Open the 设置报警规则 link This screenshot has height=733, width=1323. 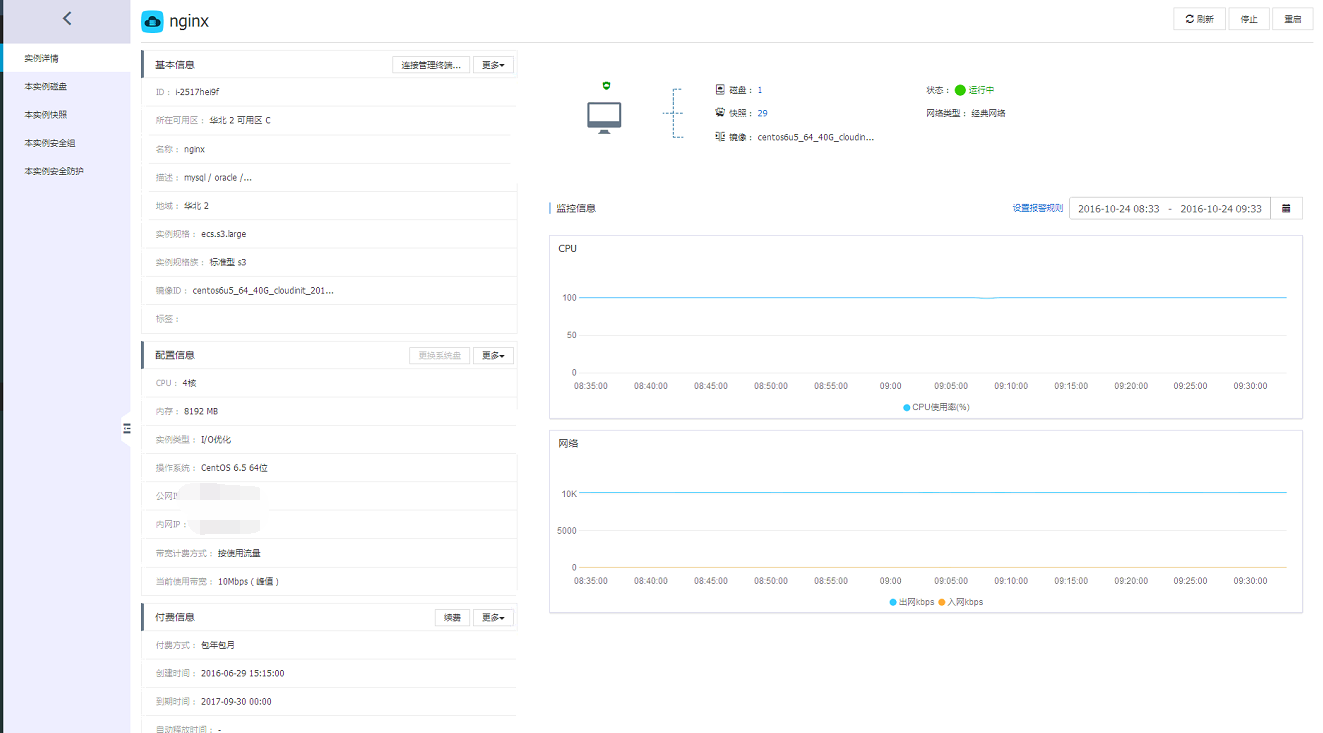(x=1038, y=208)
